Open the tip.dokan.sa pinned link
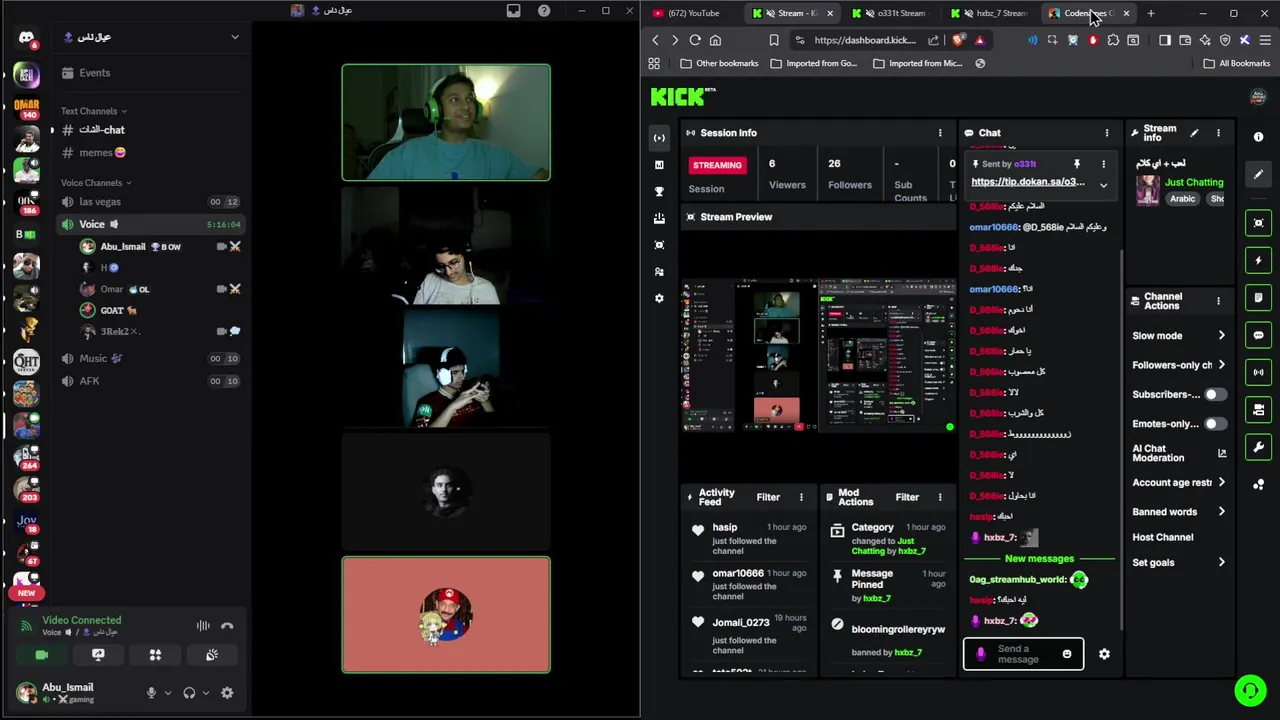Viewport: 1280px width, 720px height. (x=1028, y=182)
